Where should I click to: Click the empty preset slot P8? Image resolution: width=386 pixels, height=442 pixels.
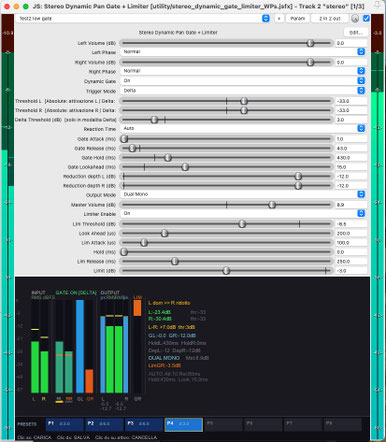[342, 425]
